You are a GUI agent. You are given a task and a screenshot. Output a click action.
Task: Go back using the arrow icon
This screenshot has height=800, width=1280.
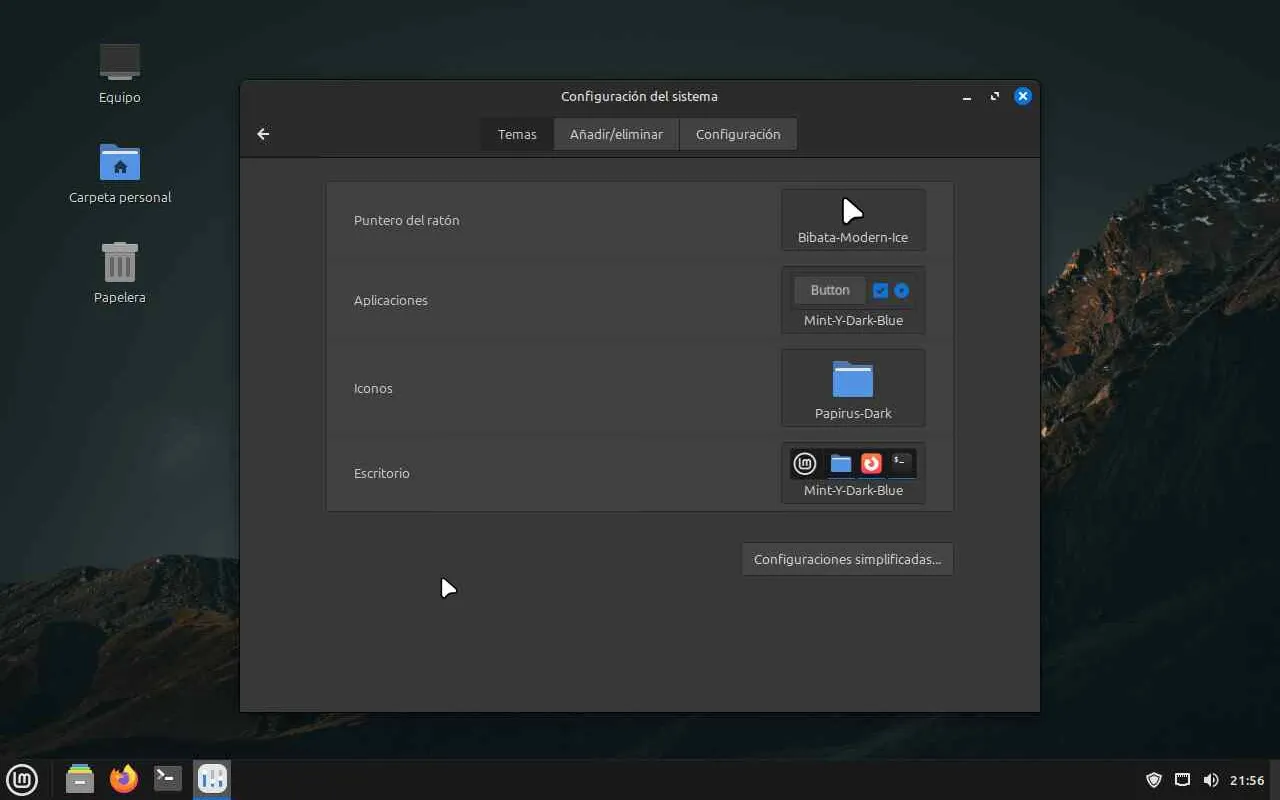click(x=263, y=134)
